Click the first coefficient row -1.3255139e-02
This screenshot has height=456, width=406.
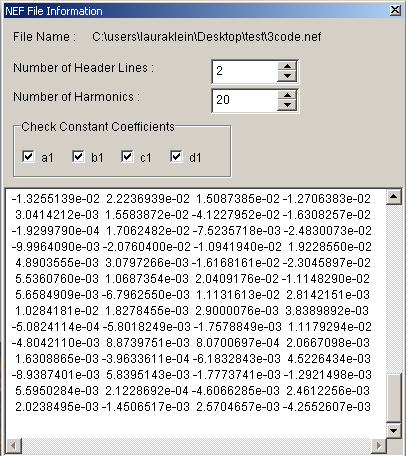click(x=191, y=199)
